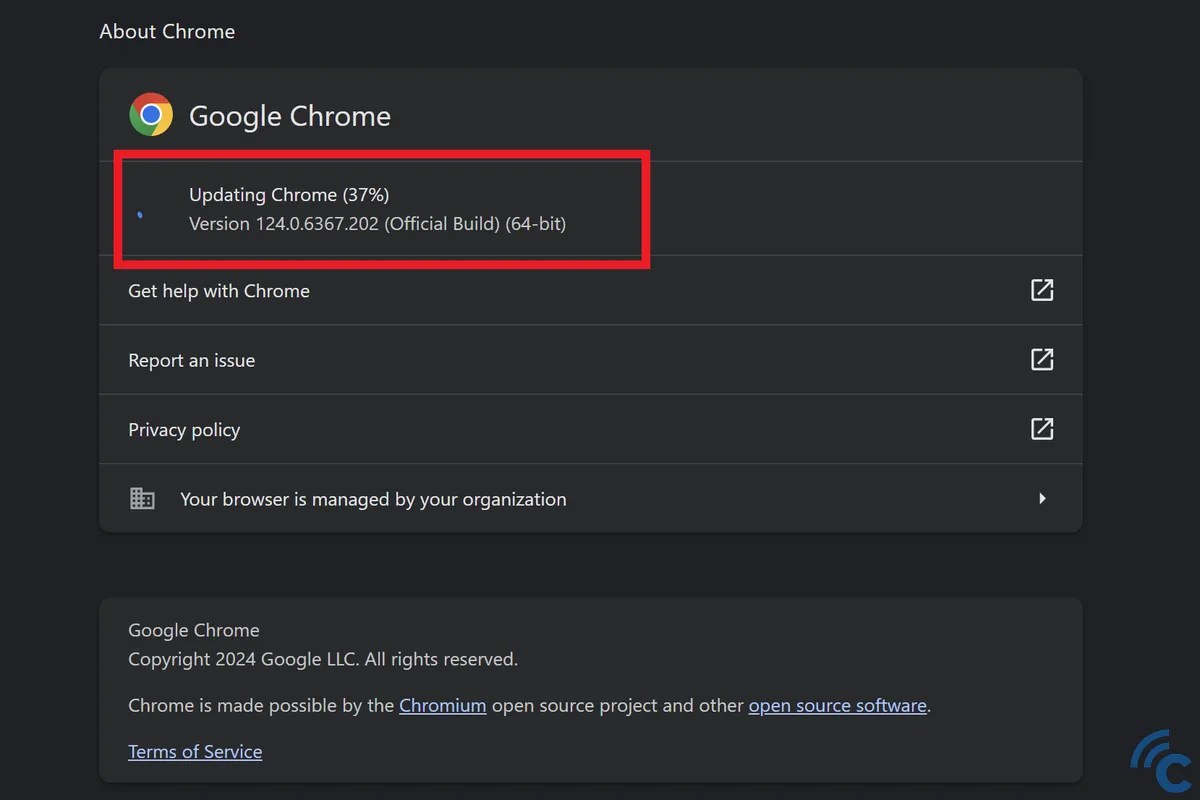This screenshot has height=800, width=1200.
Task: Click the organization building icon
Action: coord(142,498)
